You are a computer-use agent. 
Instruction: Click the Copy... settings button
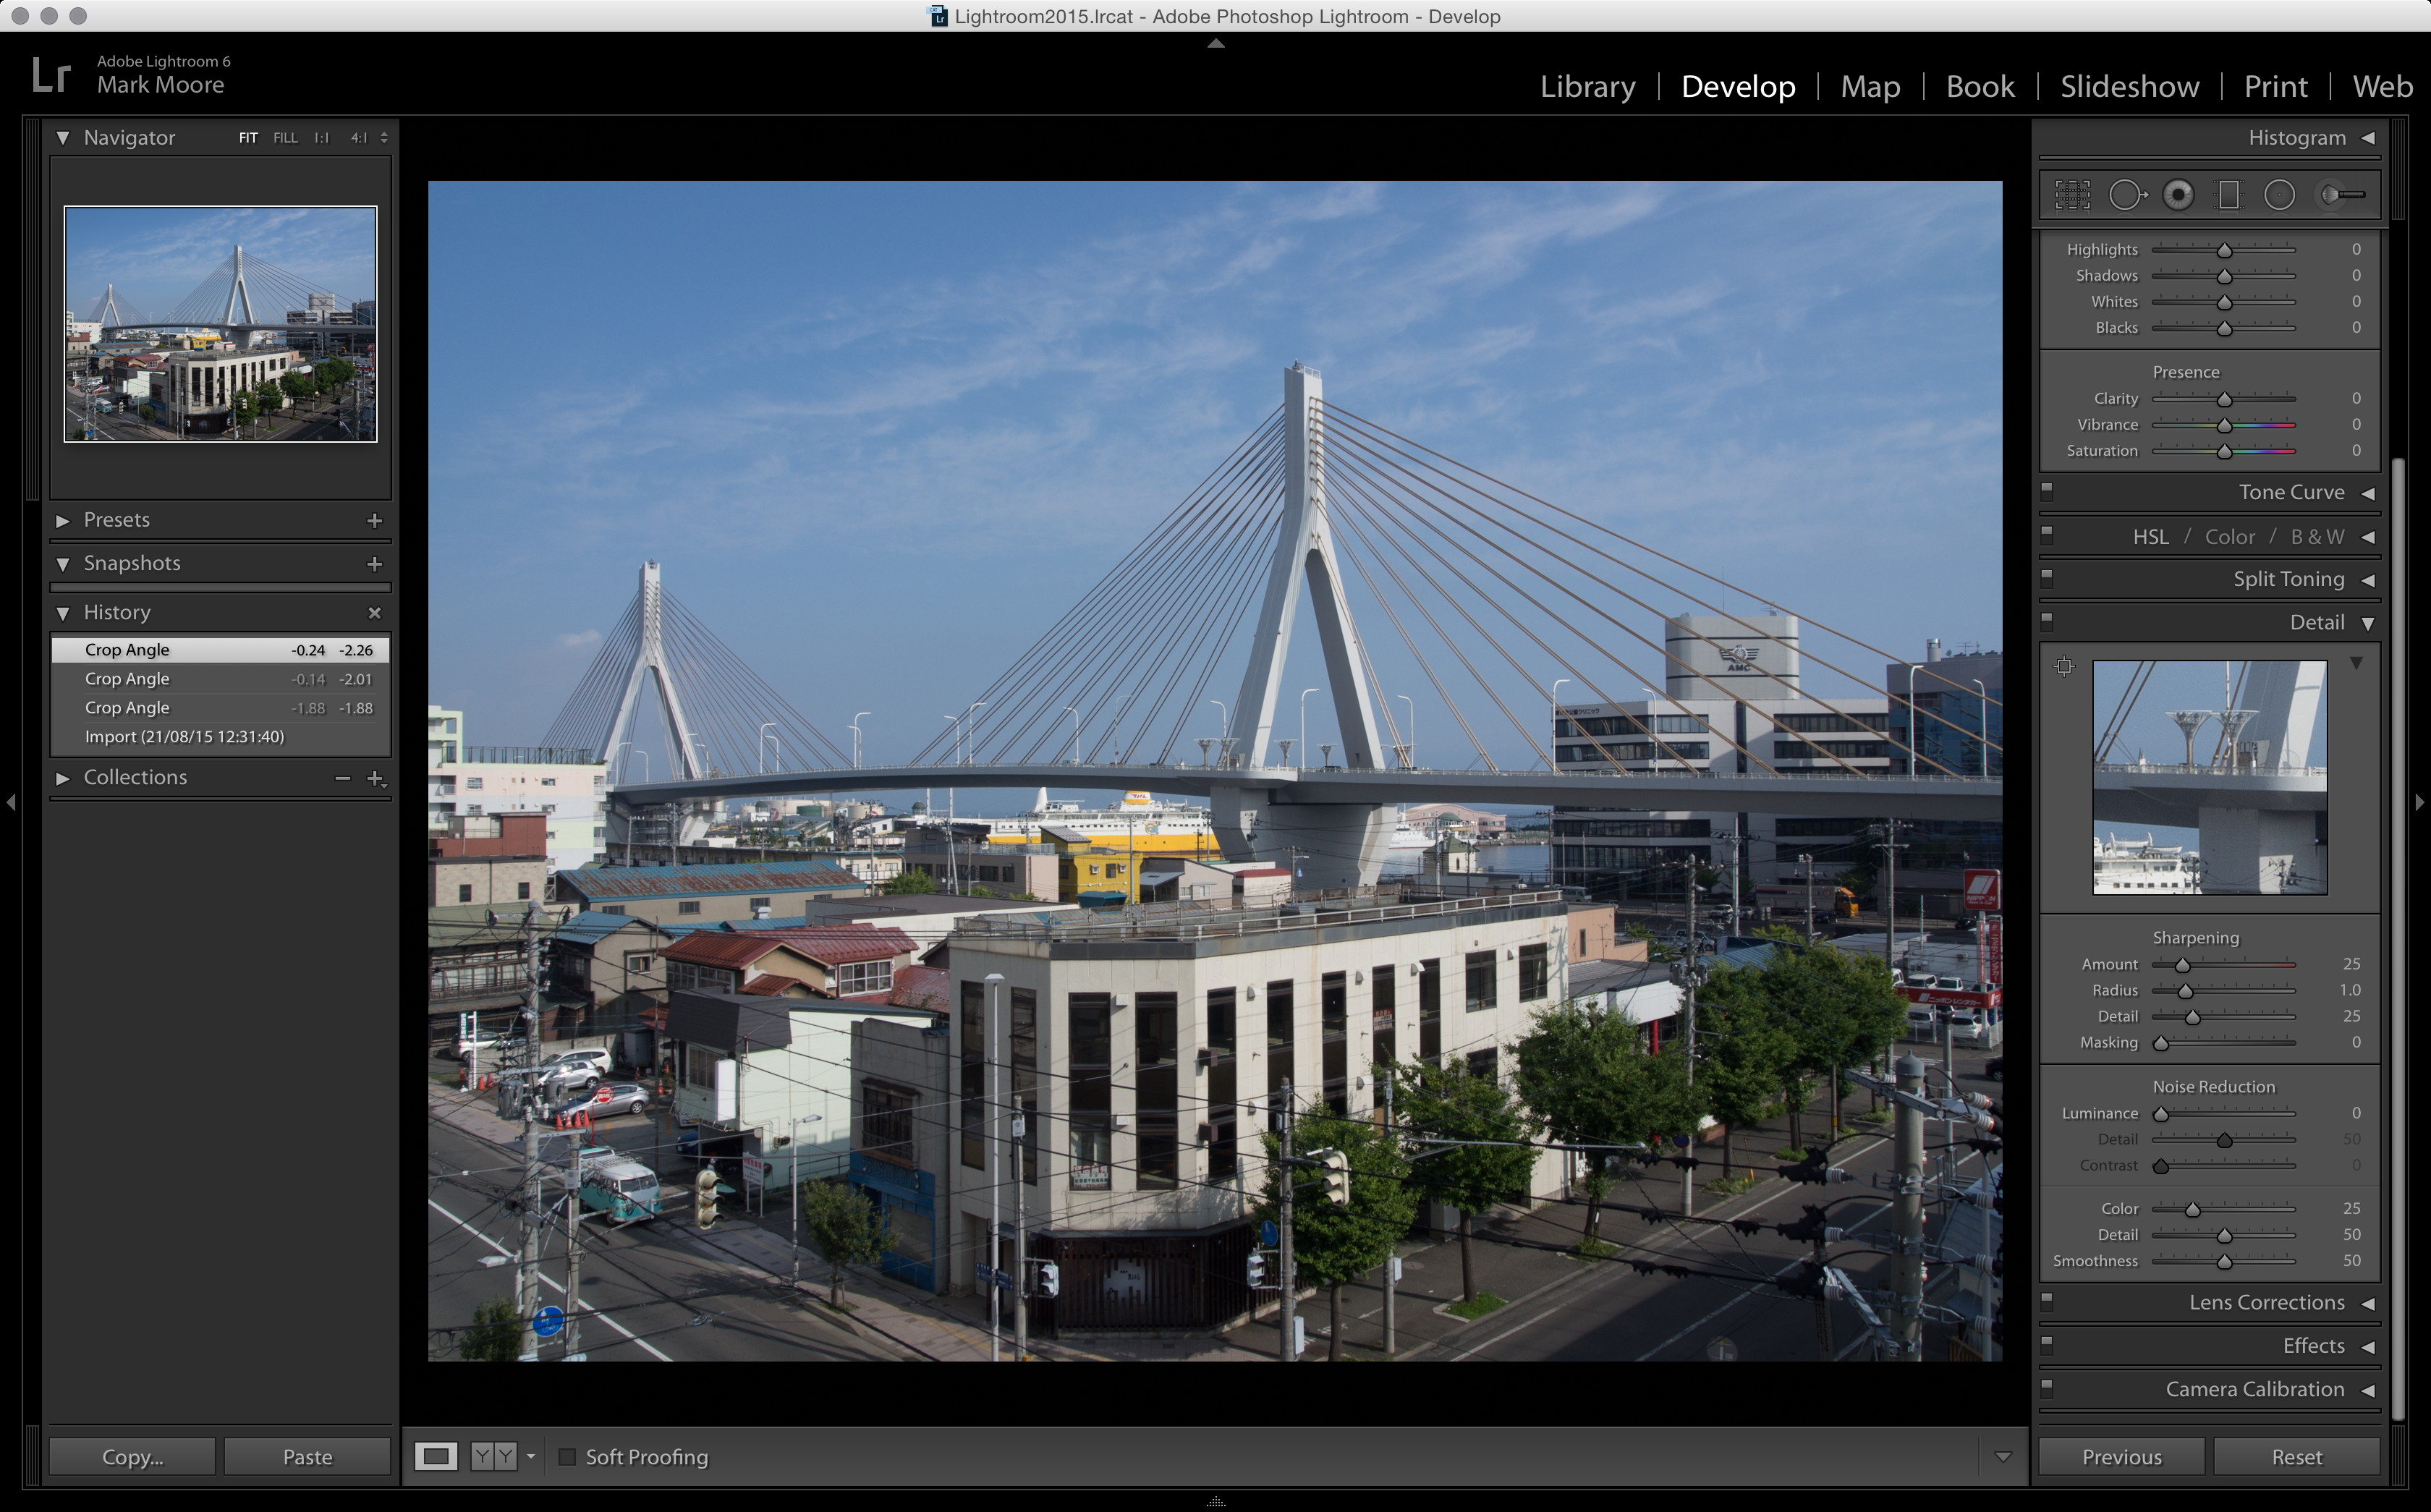pyautogui.click(x=132, y=1457)
